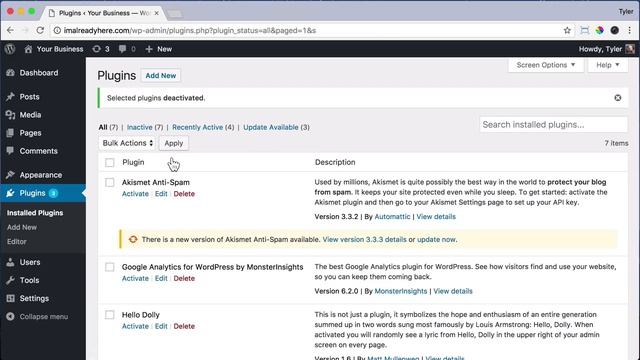Open the Tools menu

point(29,280)
